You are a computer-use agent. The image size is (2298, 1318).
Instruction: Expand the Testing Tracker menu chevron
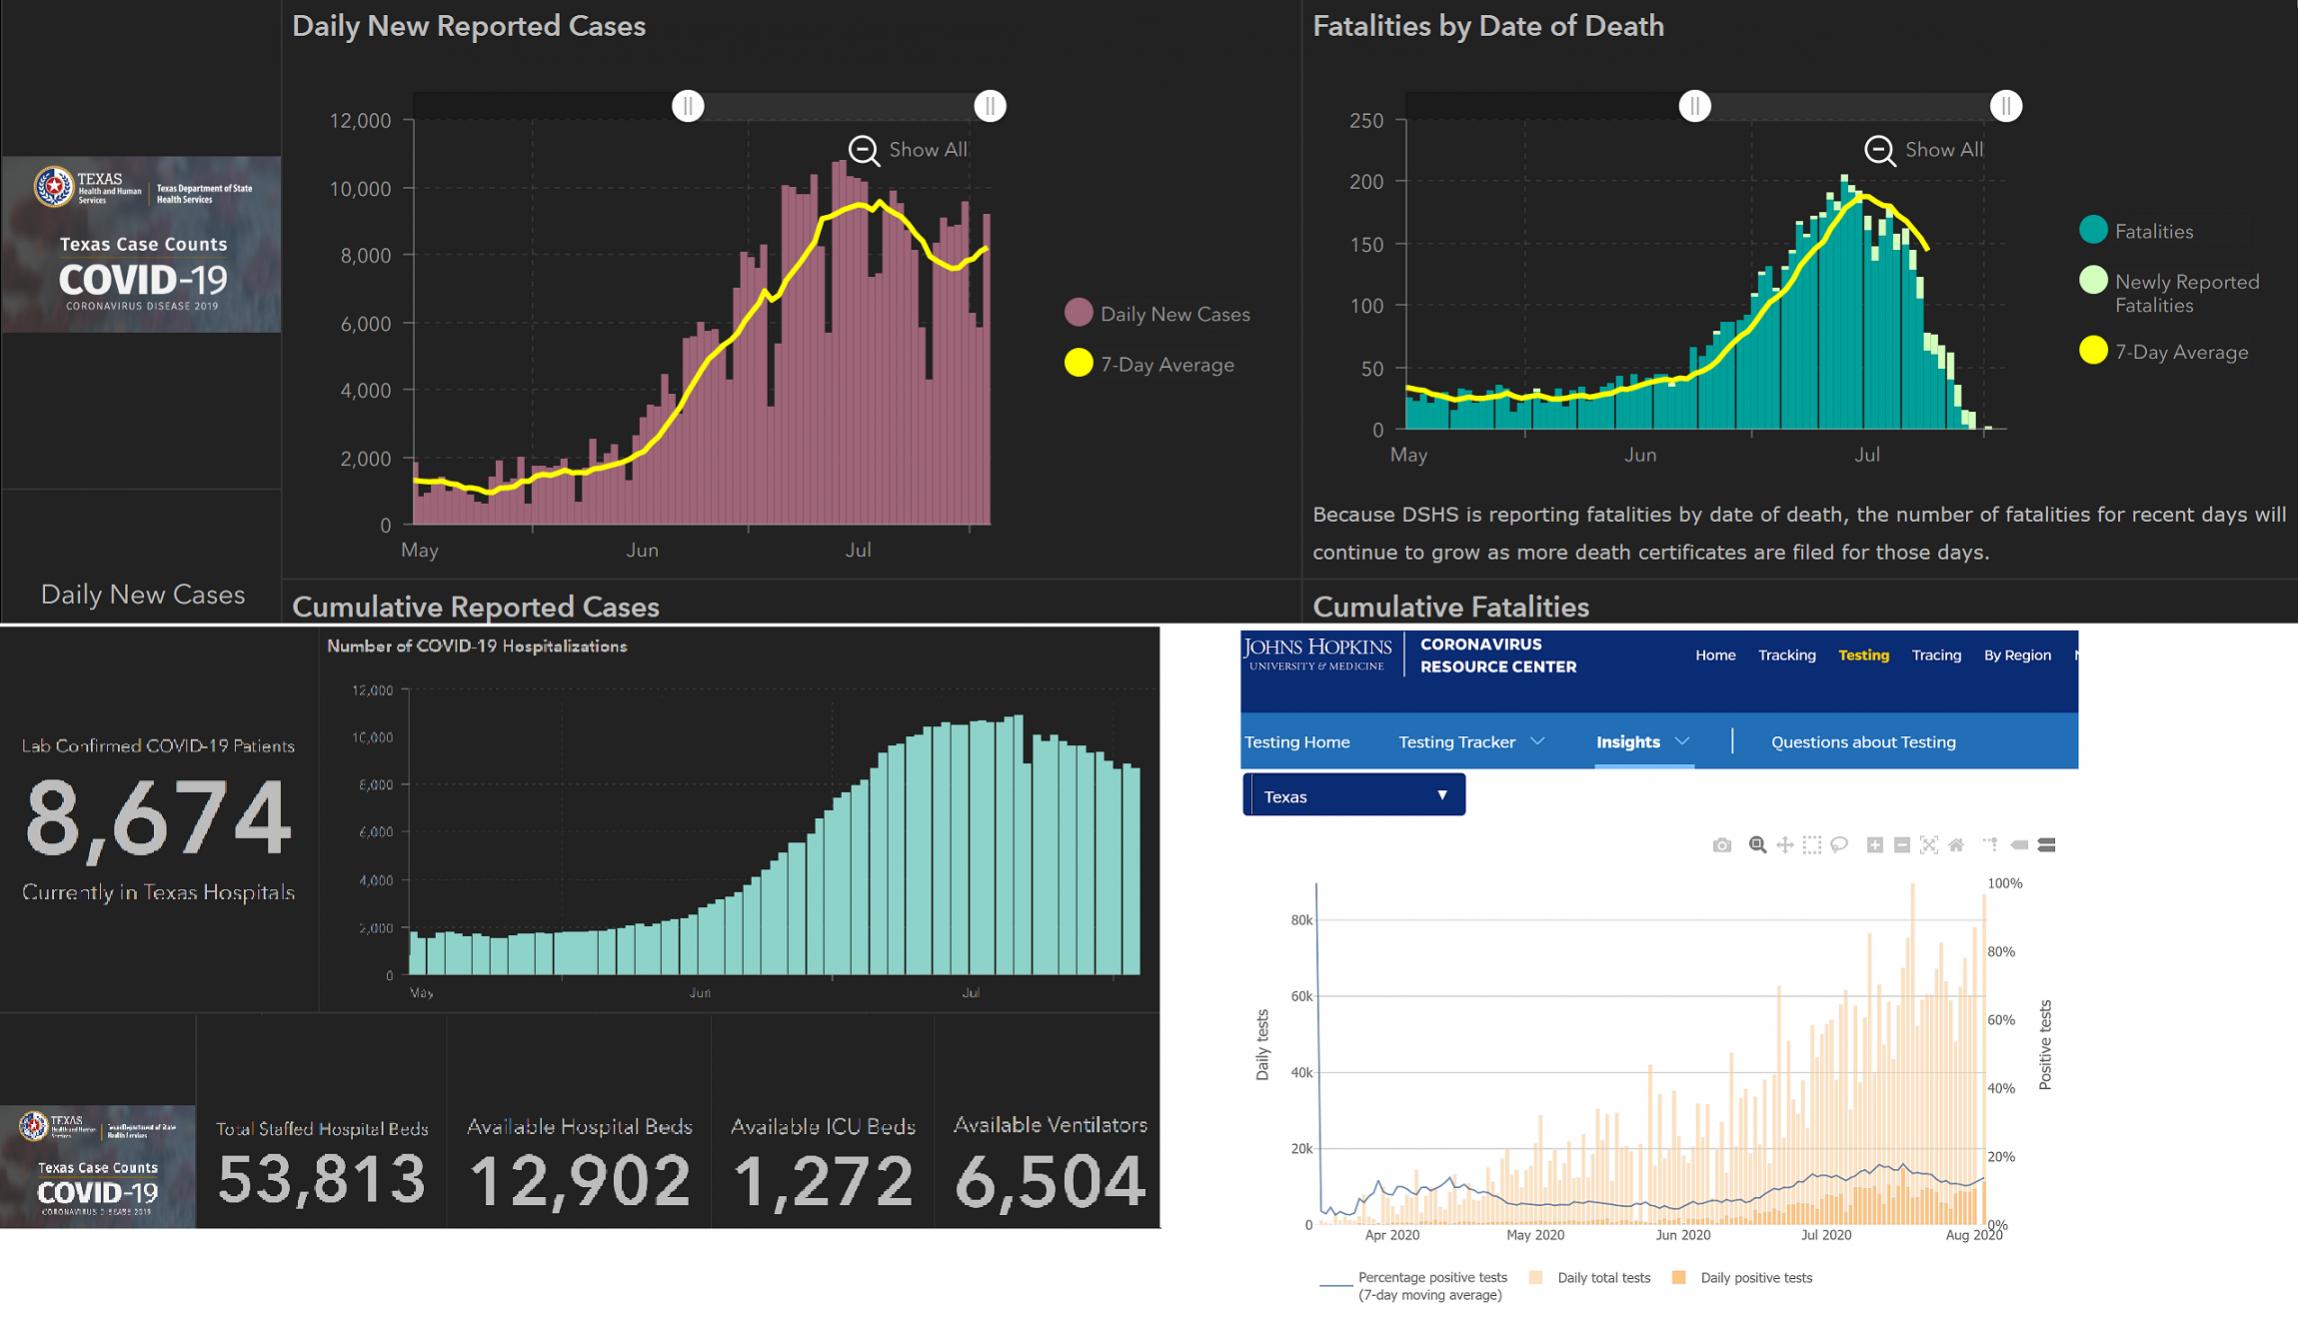[x=1538, y=741]
